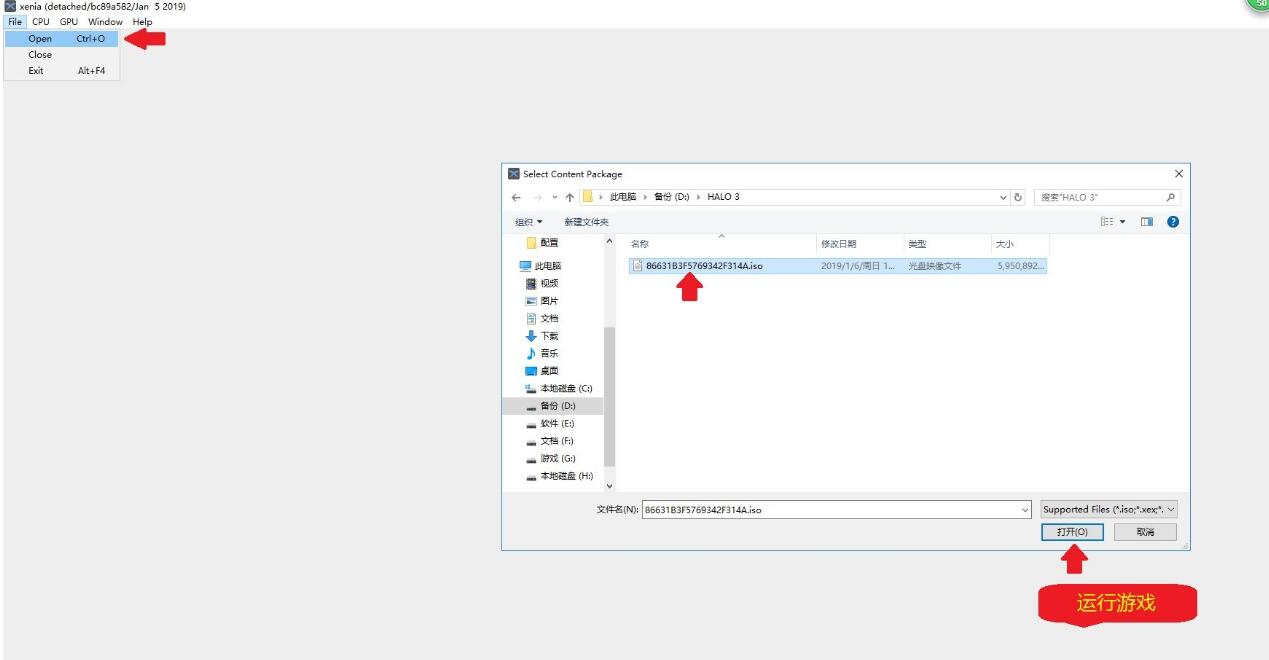Expand the filename combo box dropdown
Image resolution: width=1269 pixels, height=660 pixels.
(1025, 510)
